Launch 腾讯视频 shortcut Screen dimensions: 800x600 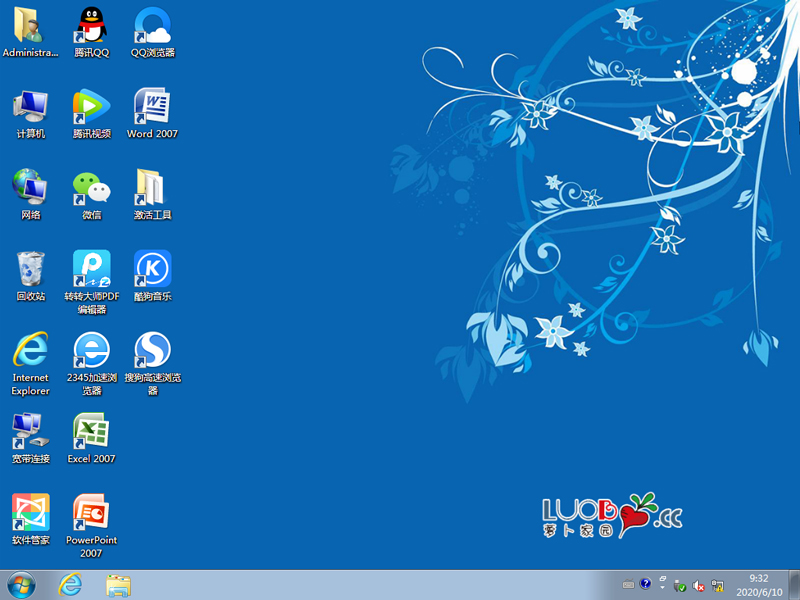click(91, 113)
